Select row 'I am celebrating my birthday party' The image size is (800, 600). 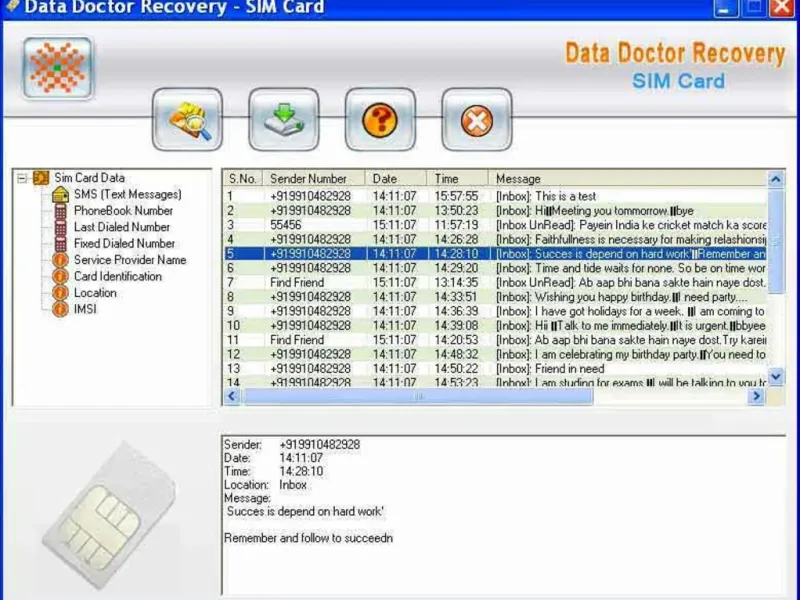pos(495,354)
